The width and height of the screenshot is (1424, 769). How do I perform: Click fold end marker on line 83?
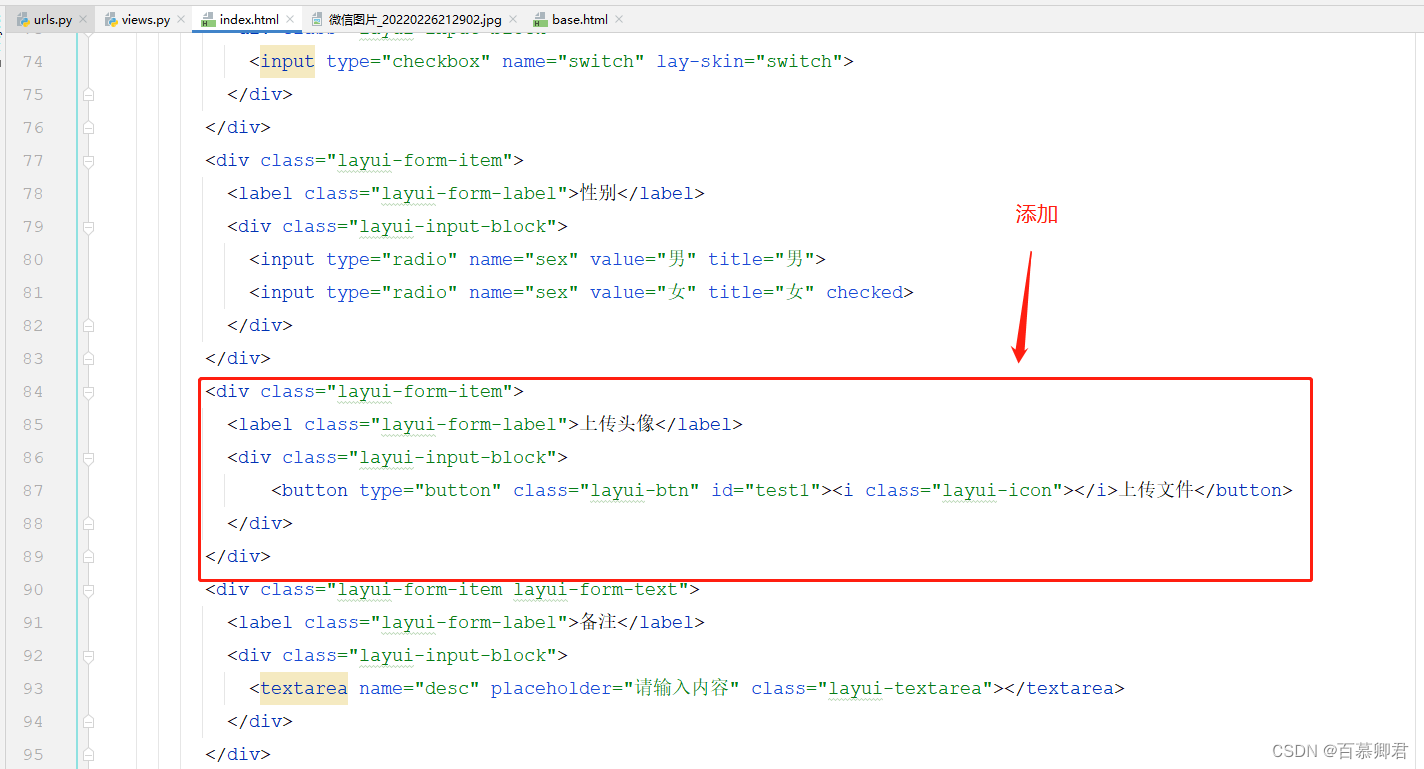88,359
